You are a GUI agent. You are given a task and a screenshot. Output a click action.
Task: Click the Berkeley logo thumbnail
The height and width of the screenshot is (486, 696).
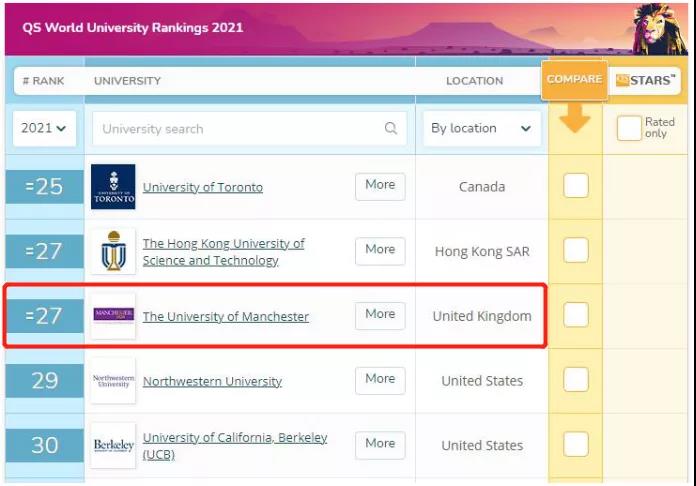coord(113,445)
